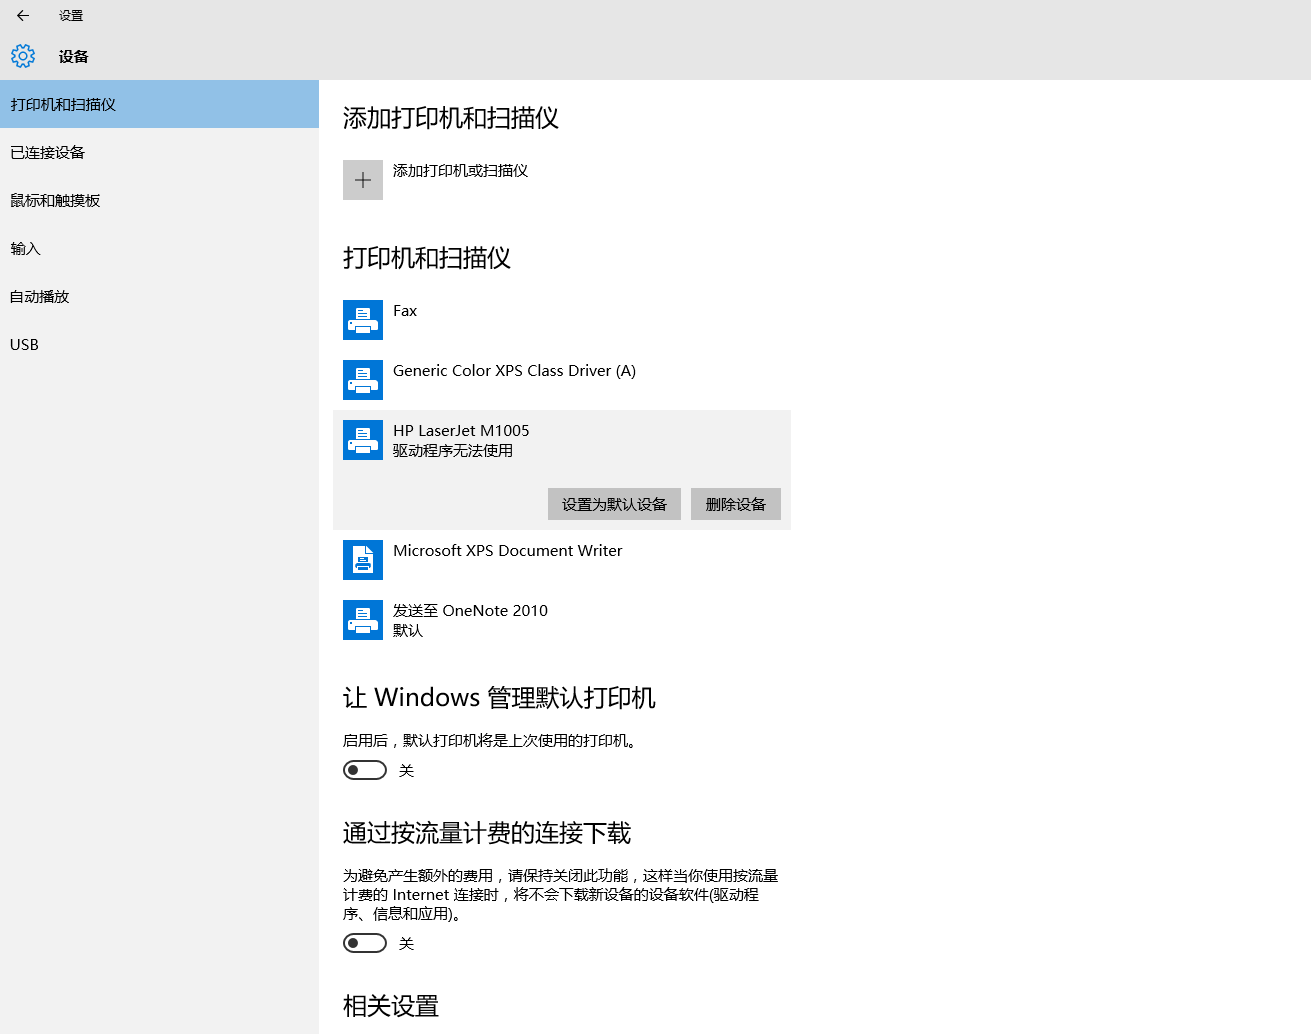Toggle 让 Windows 管理默认打印机 switch
This screenshot has height=1034, width=1311.
point(365,770)
